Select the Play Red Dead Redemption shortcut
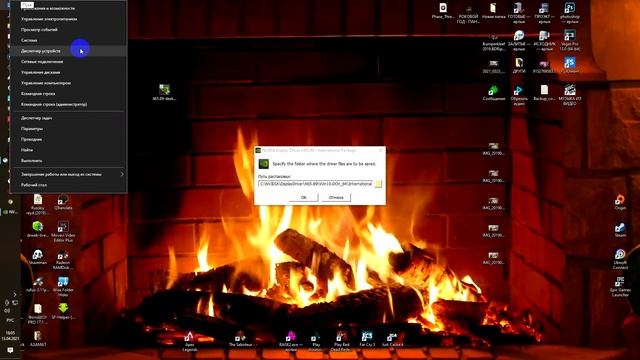The image size is (640, 360). pyautogui.click(x=341, y=341)
